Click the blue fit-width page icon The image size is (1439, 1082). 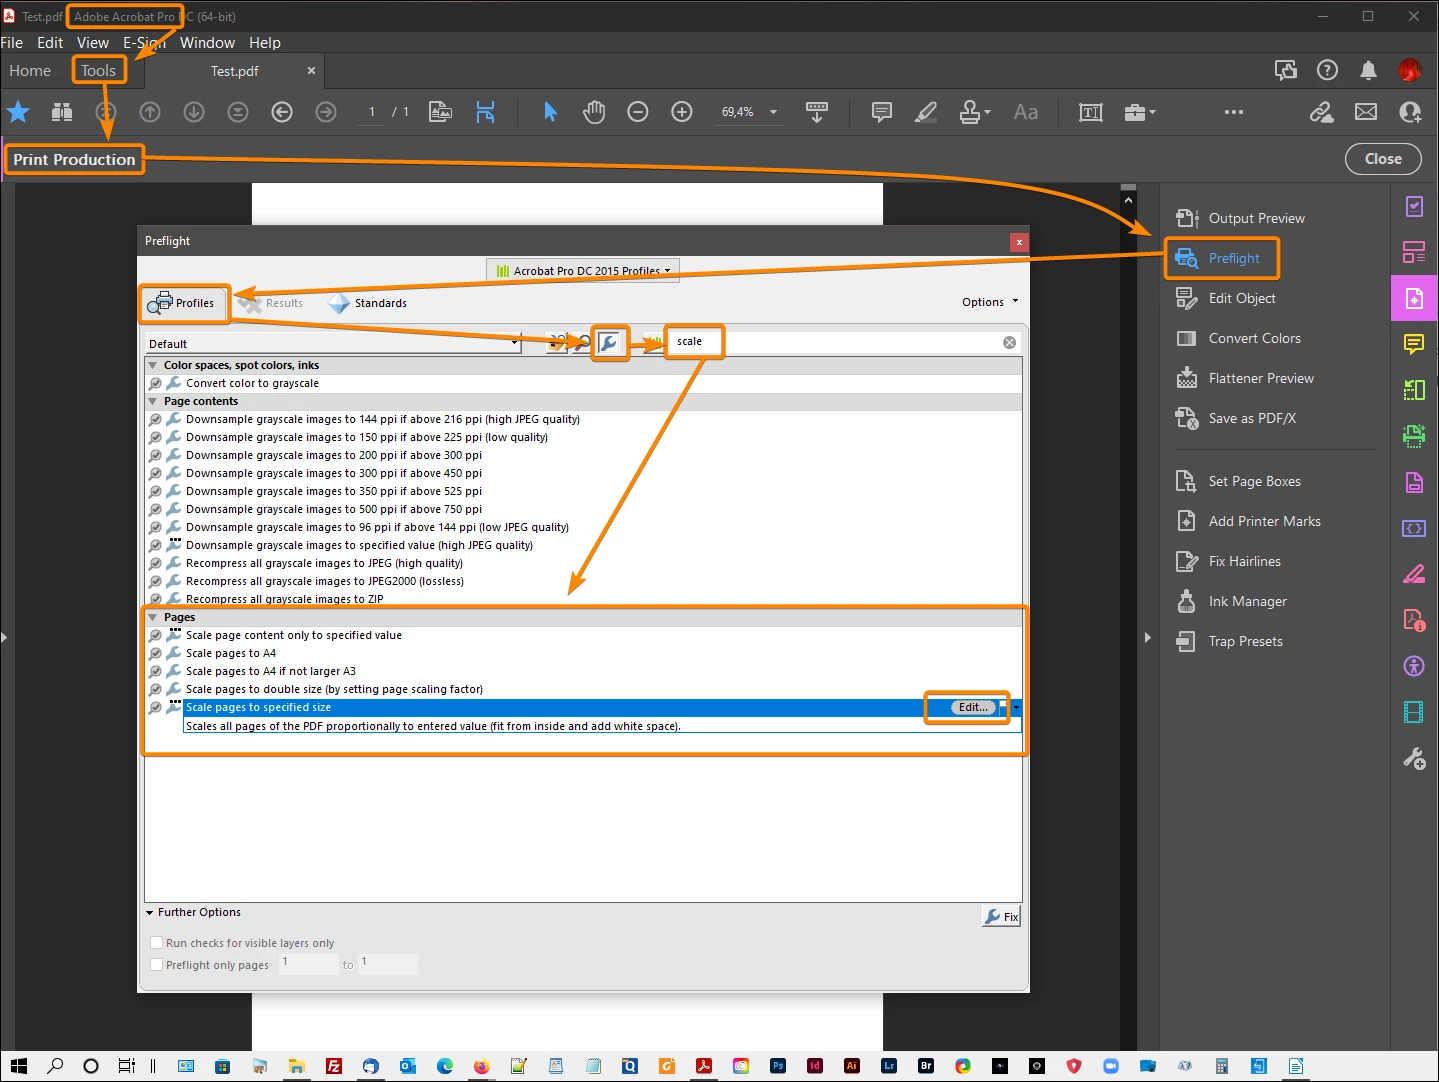[486, 112]
